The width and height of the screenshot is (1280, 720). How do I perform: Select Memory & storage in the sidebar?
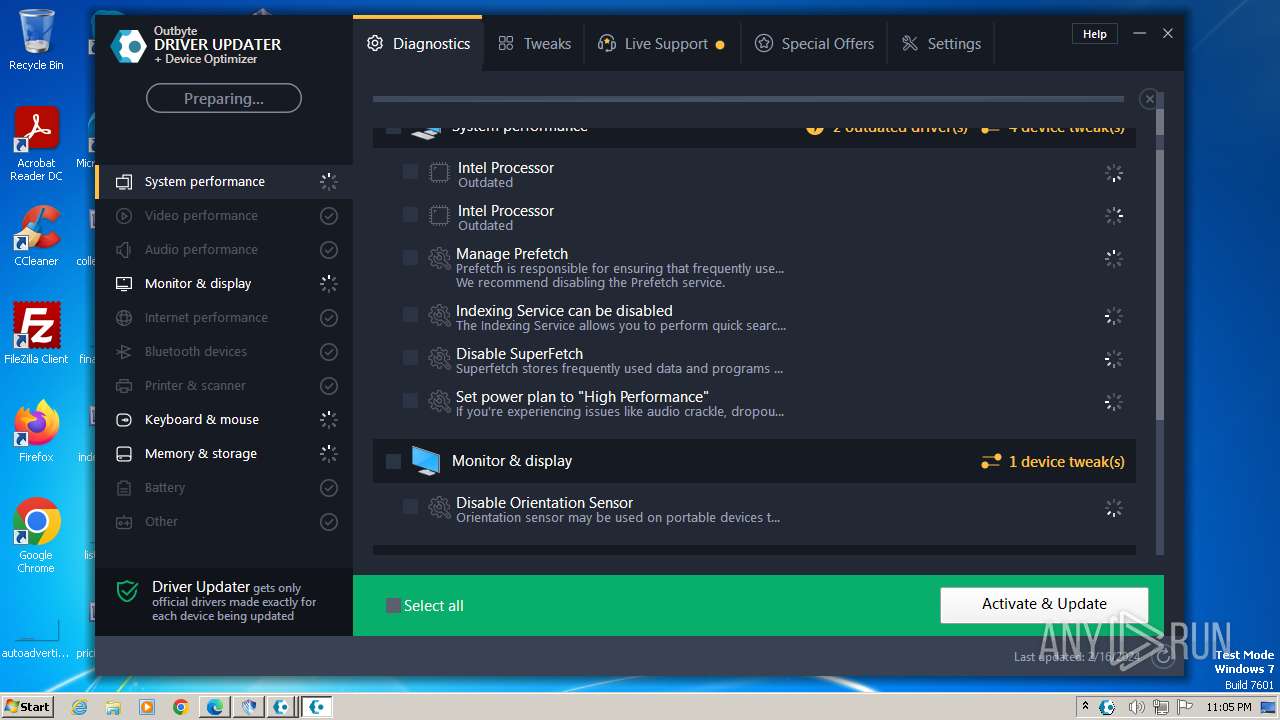[224, 454]
